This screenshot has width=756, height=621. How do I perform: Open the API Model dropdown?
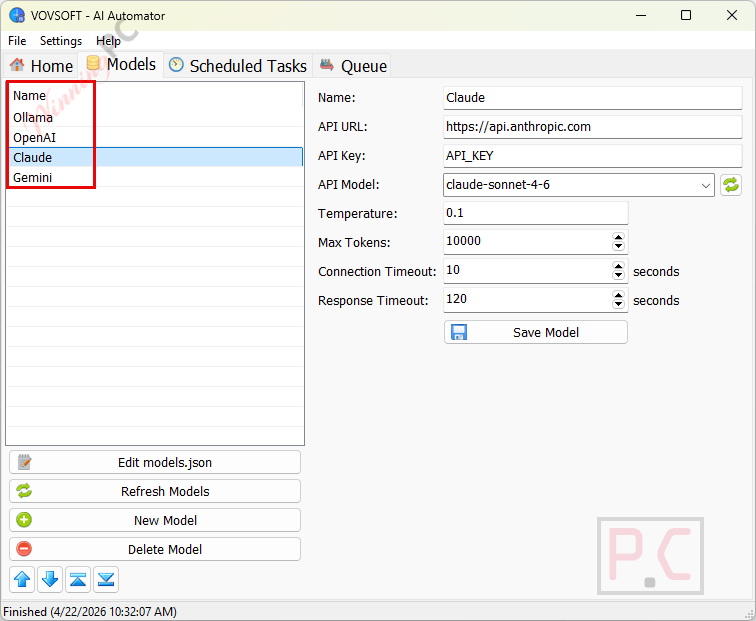705,185
